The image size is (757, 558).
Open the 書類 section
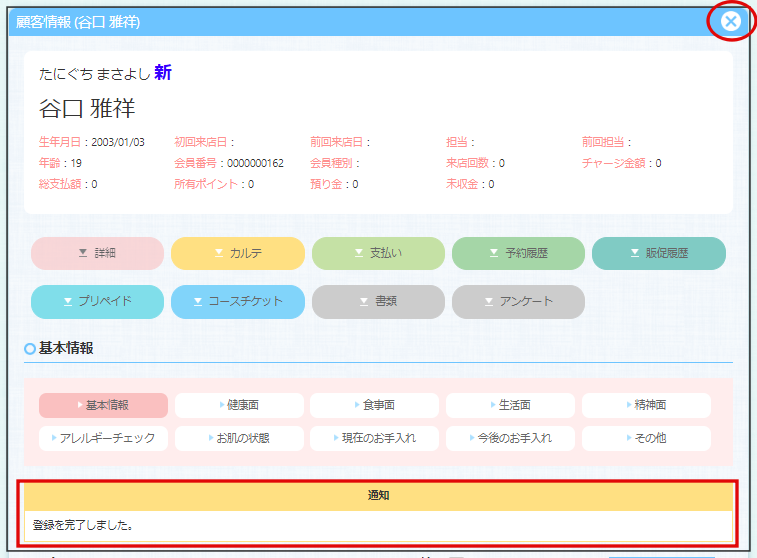point(378,301)
